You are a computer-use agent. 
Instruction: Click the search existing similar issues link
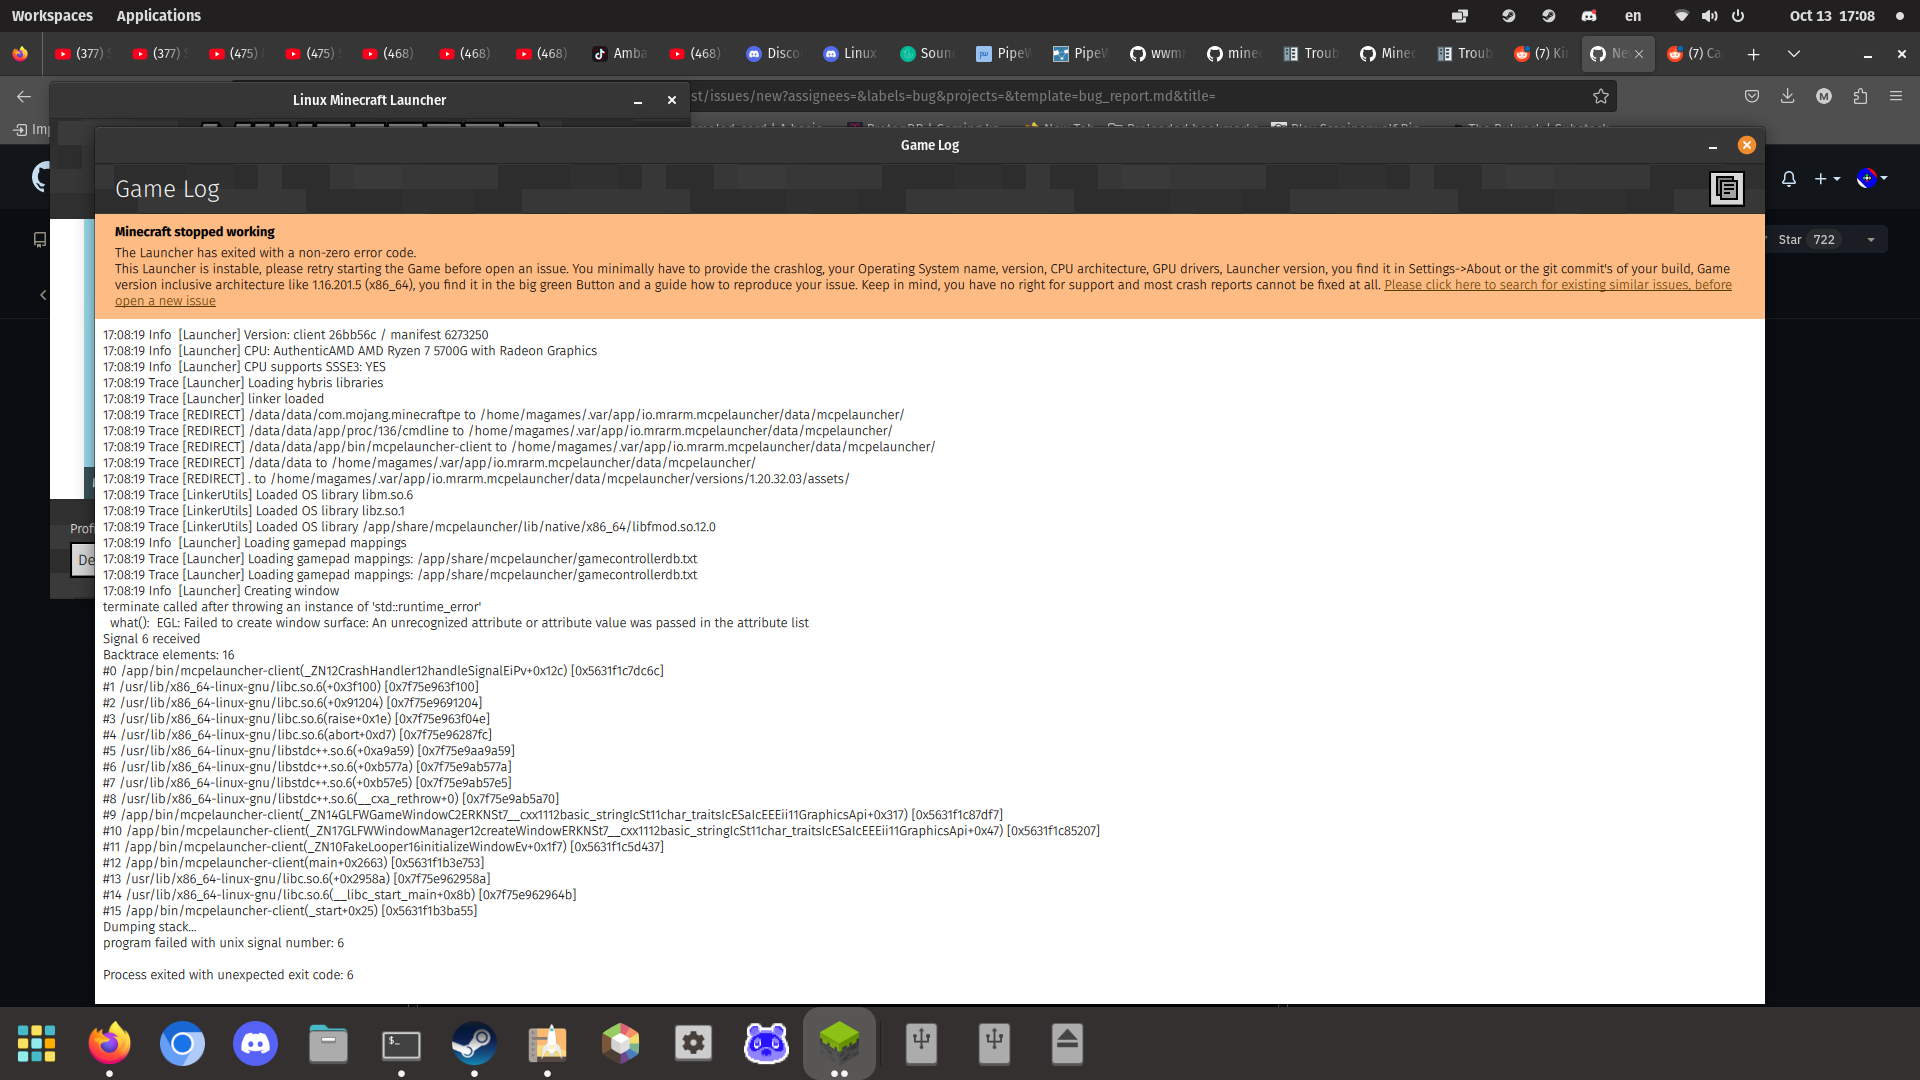[1556, 285]
